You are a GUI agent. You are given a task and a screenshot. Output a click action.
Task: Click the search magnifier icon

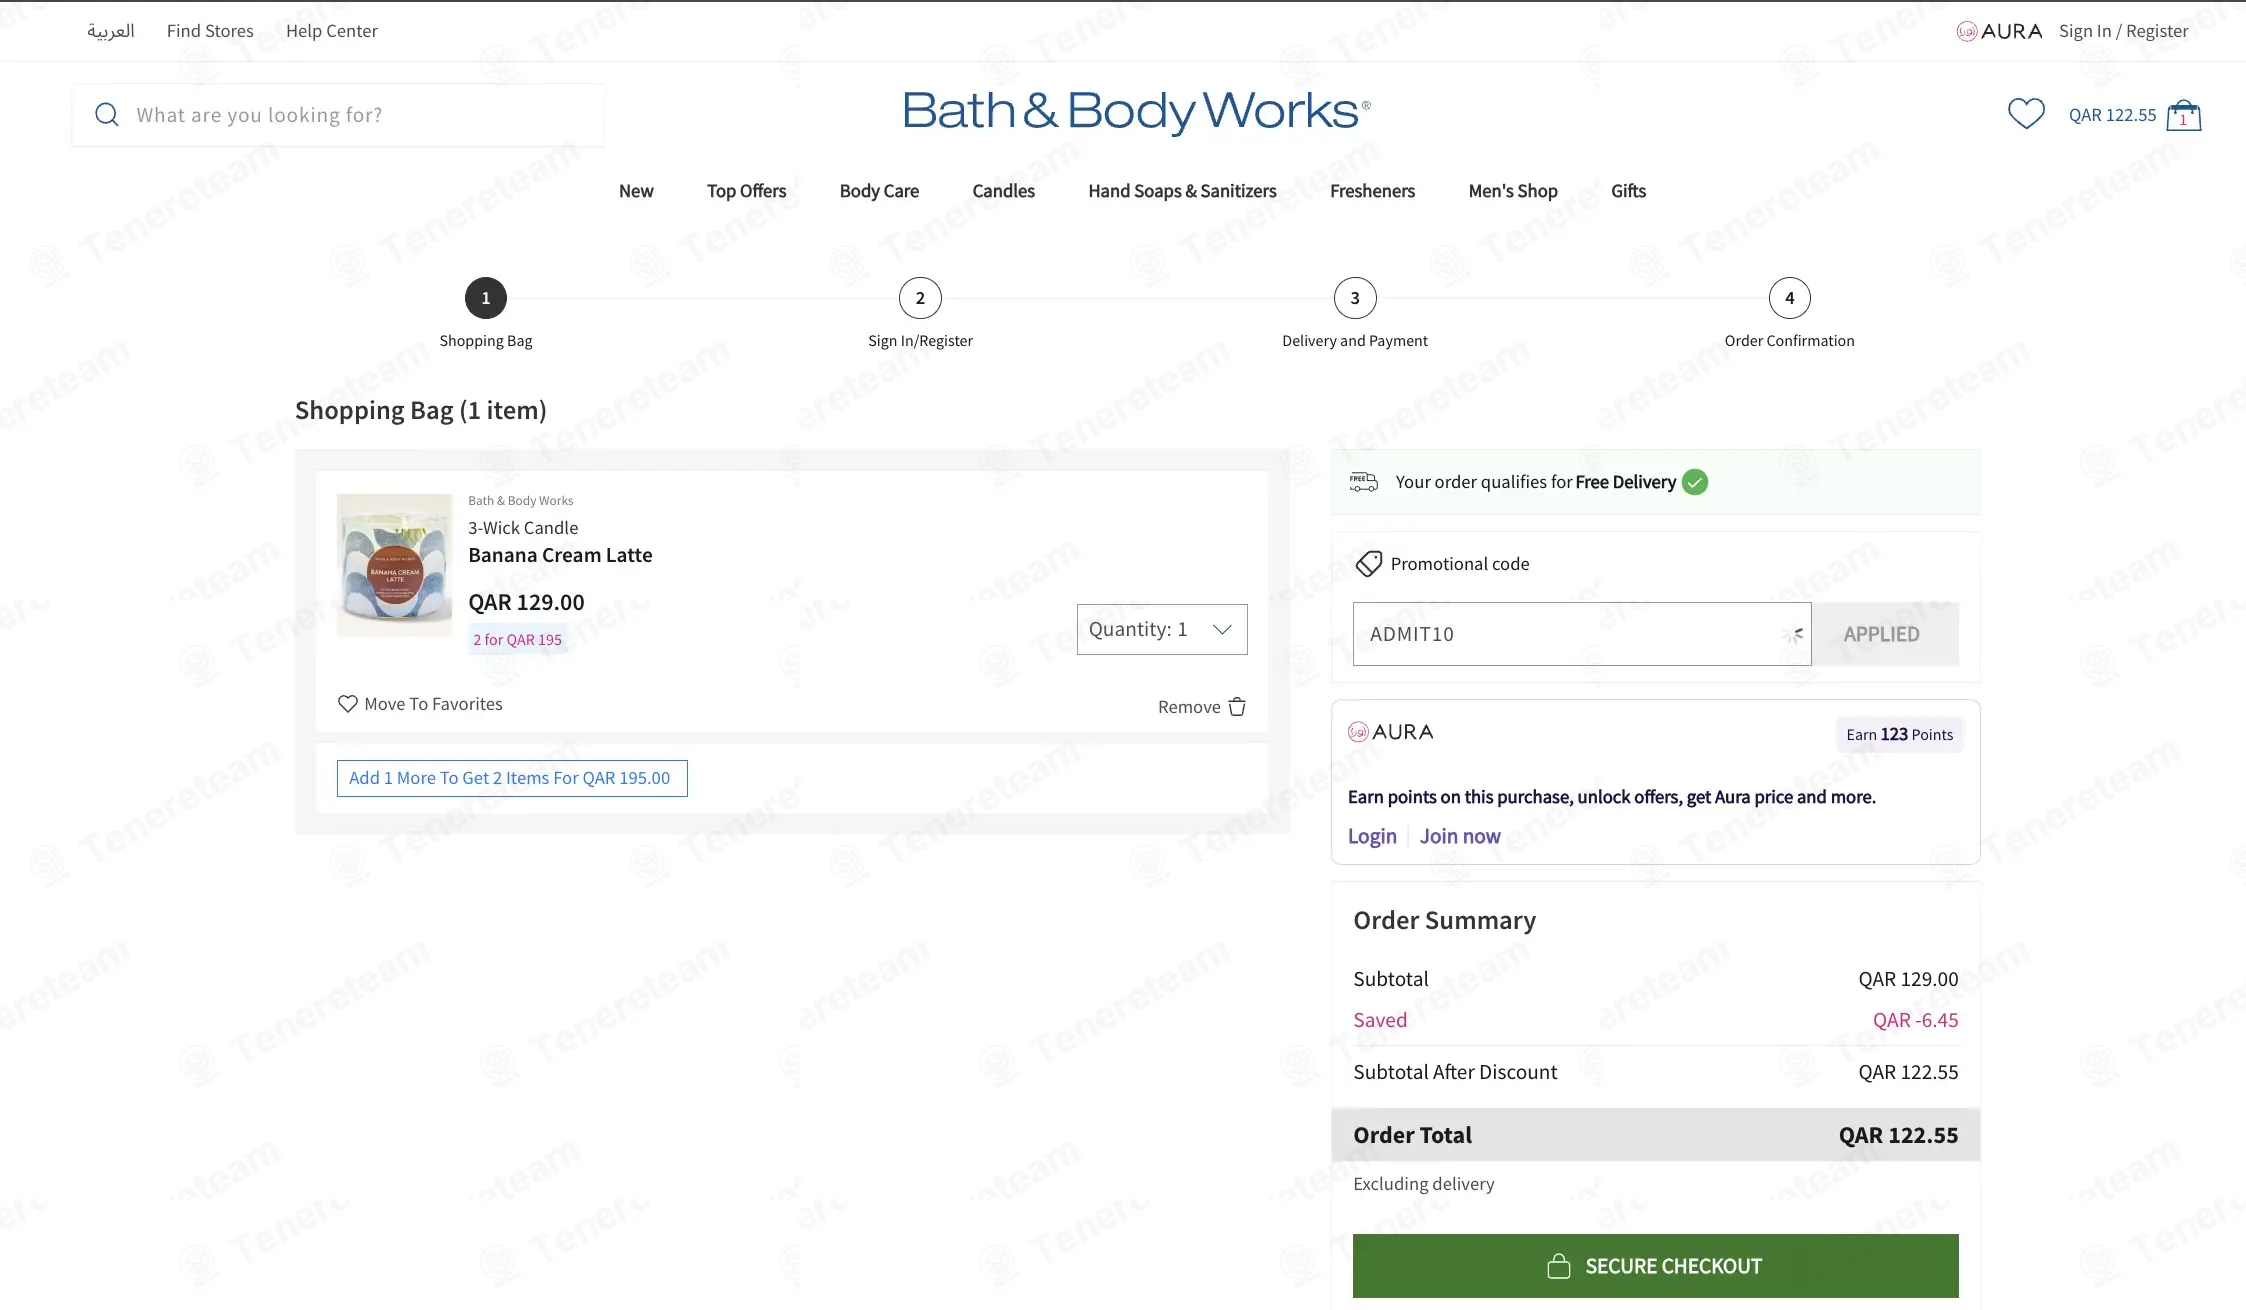coord(107,115)
